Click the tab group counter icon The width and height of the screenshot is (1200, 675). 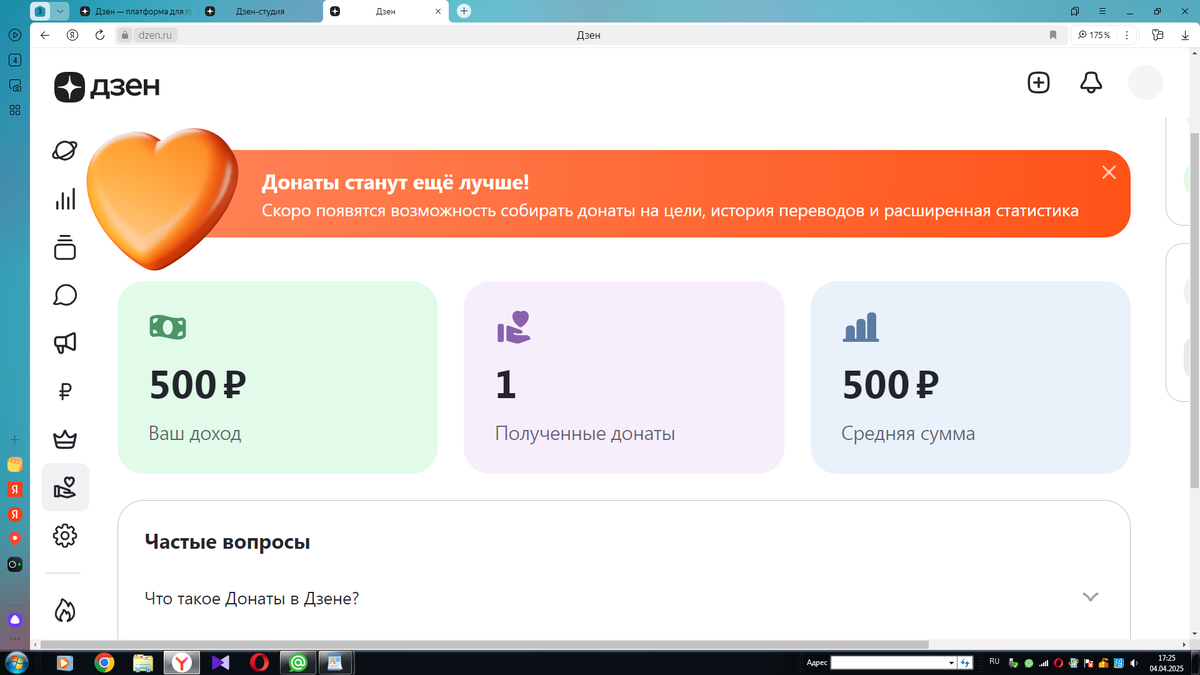click(41, 11)
